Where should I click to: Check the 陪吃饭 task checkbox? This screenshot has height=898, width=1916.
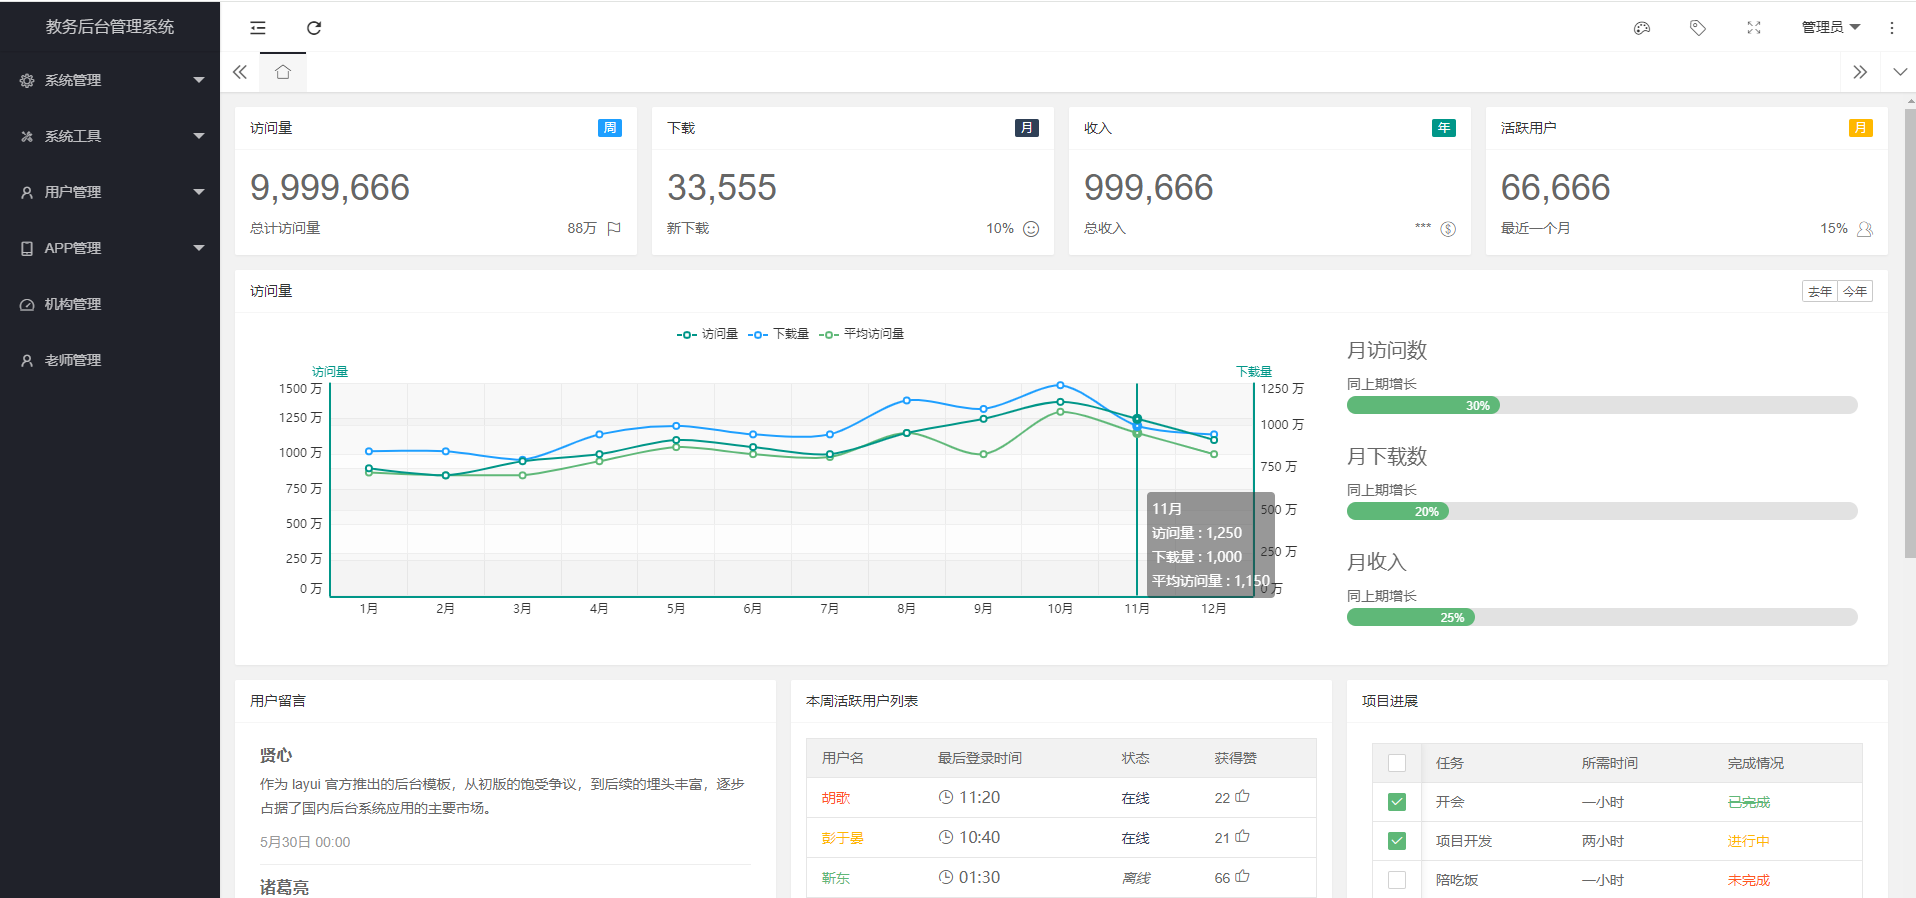tap(1397, 880)
